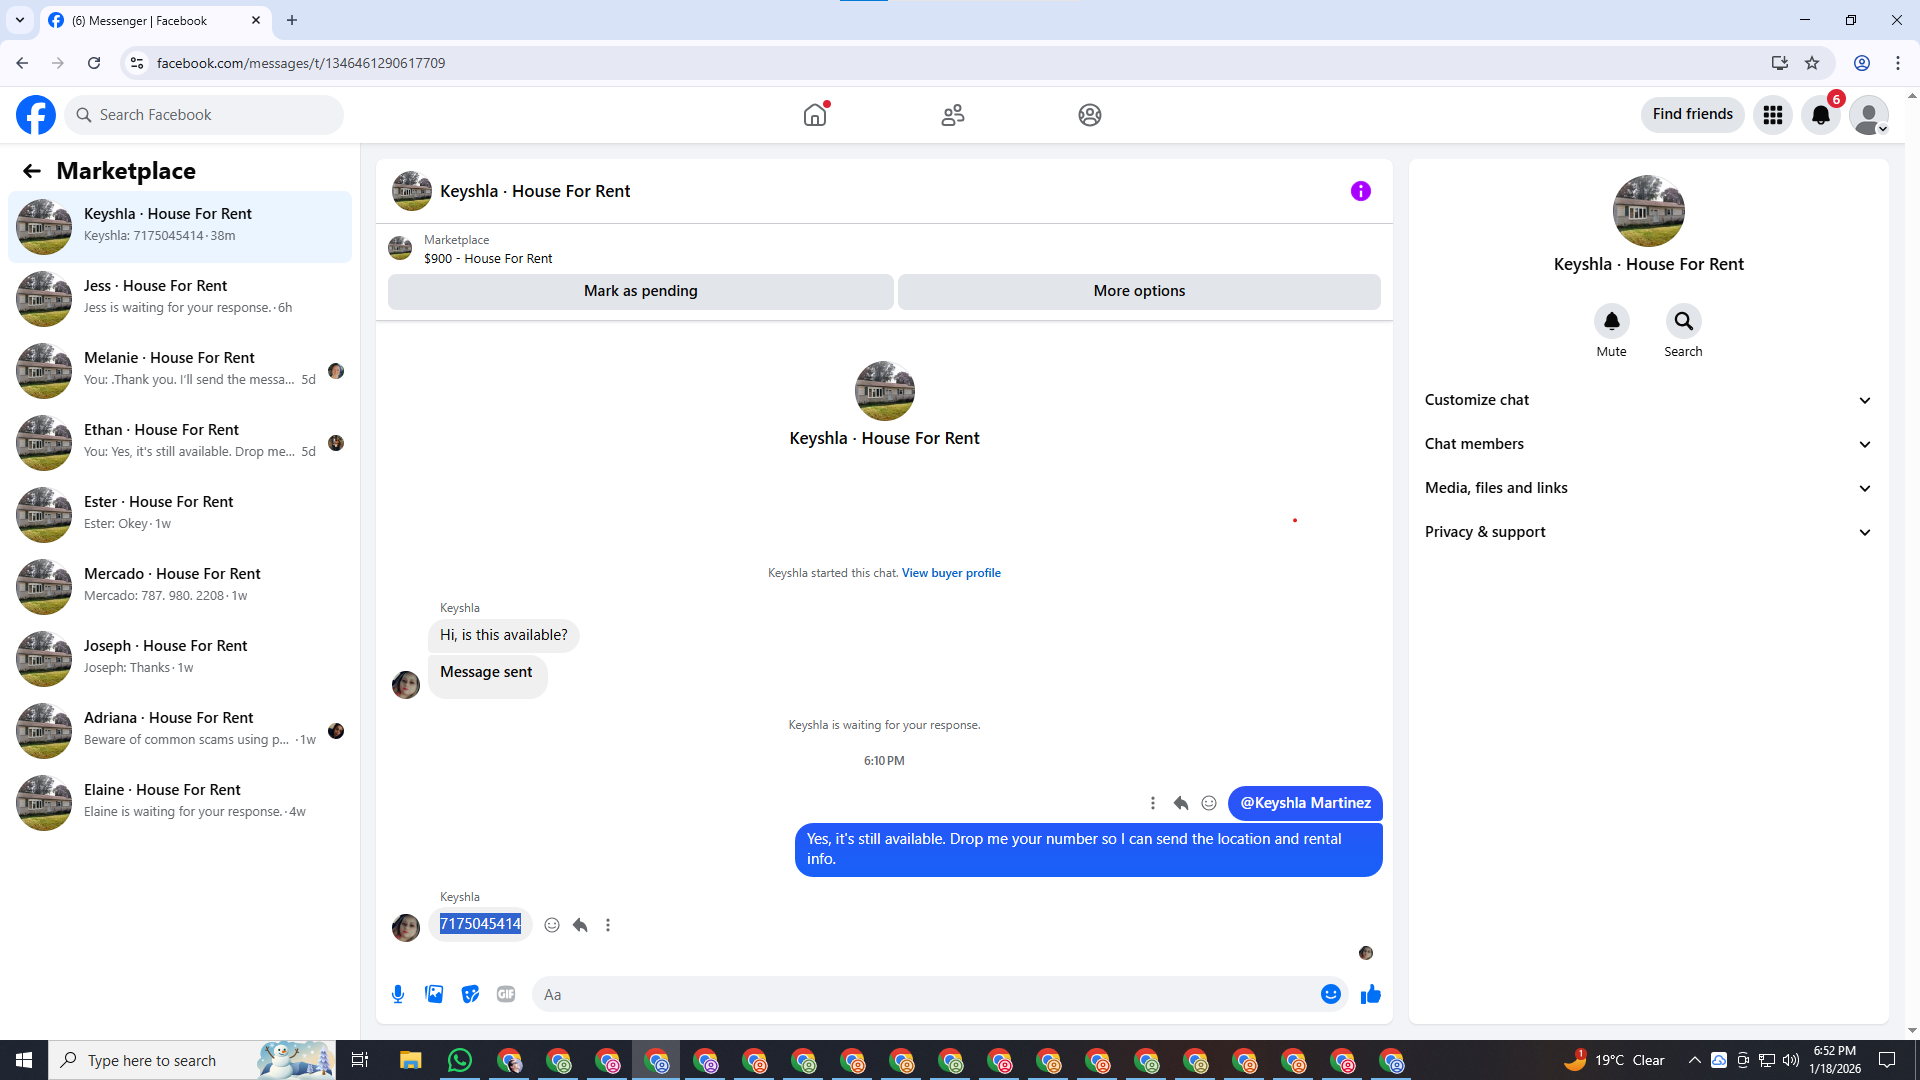Open the View buyer profile link
The image size is (1920, 1080).
pos(951,573)
